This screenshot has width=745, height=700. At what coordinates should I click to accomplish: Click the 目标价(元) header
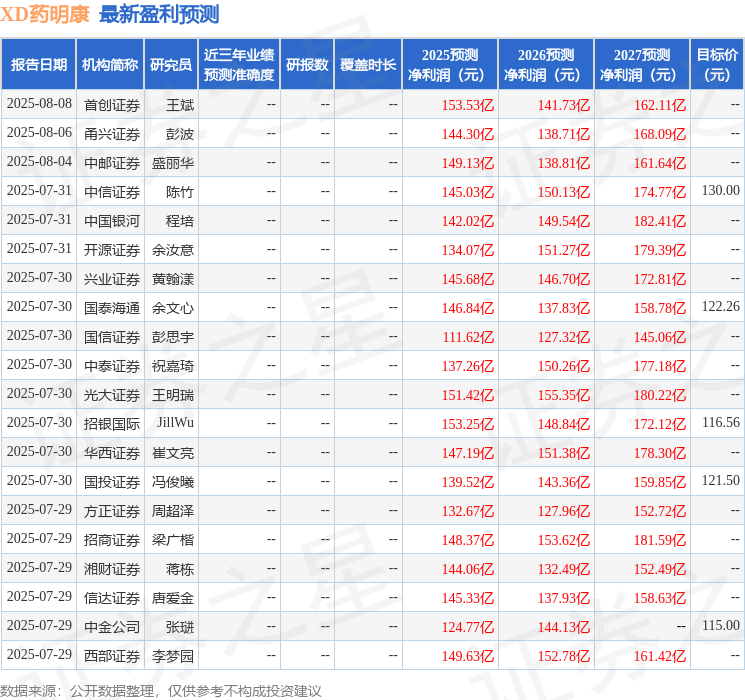pos(717,65)
